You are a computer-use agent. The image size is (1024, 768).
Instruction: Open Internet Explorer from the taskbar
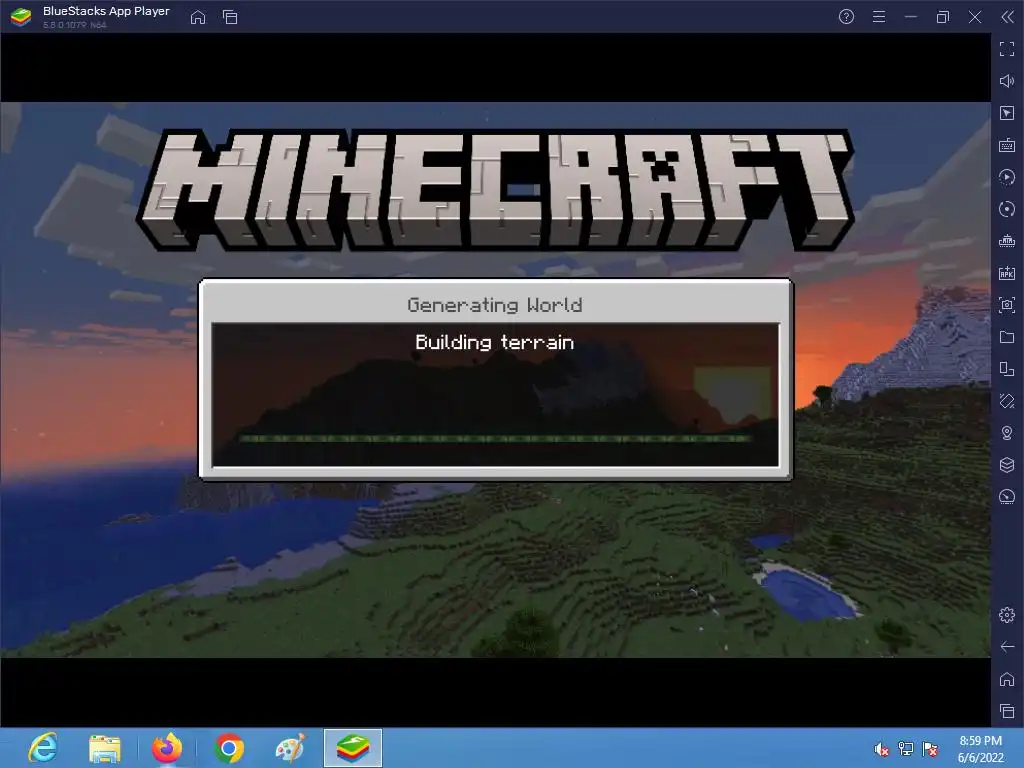click(43, 748)
